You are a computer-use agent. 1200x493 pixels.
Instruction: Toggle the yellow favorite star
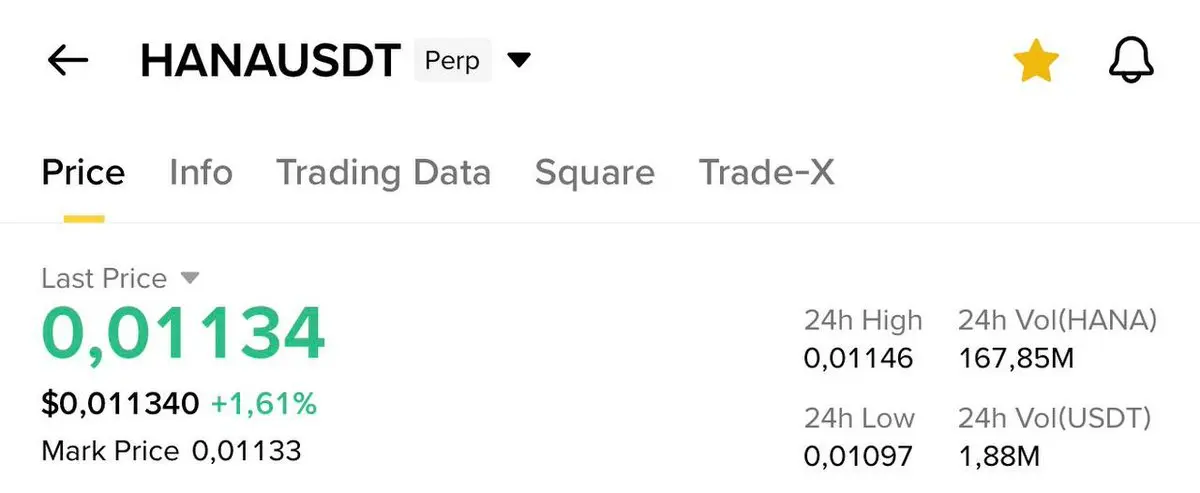click(1035, 62)
